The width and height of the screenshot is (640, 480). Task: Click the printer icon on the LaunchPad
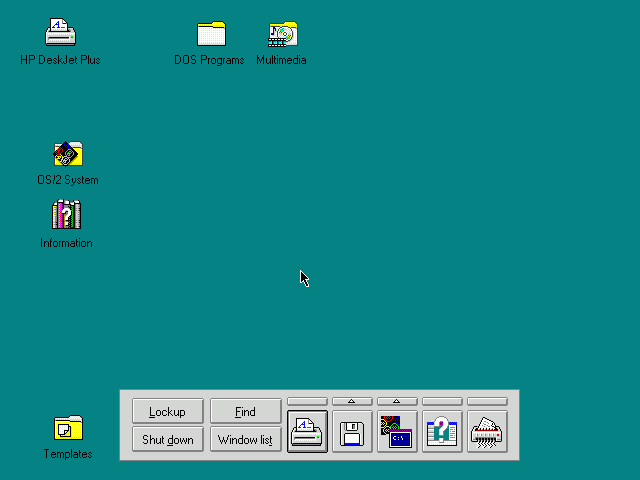(307, 431)
